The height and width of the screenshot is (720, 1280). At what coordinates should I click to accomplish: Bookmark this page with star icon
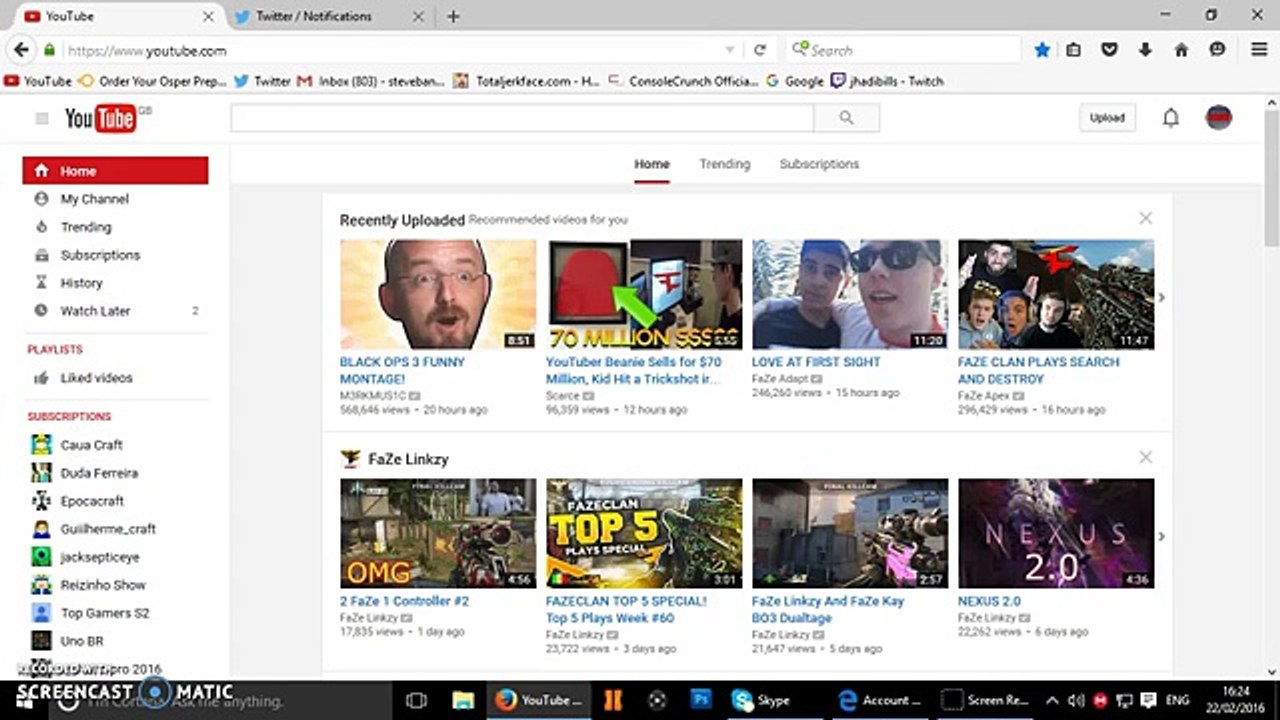(x=1042, y=50)
